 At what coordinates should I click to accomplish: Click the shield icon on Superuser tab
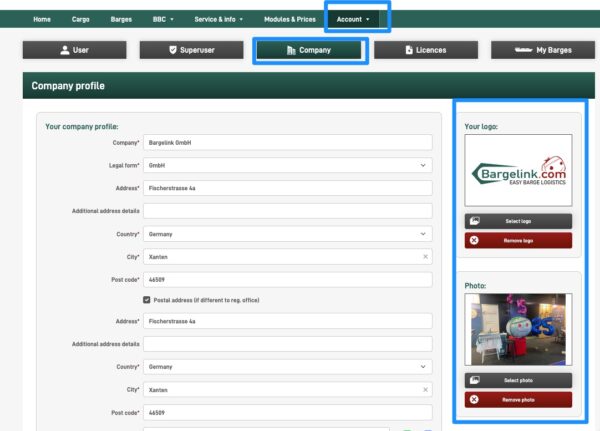tap(173, 50)
